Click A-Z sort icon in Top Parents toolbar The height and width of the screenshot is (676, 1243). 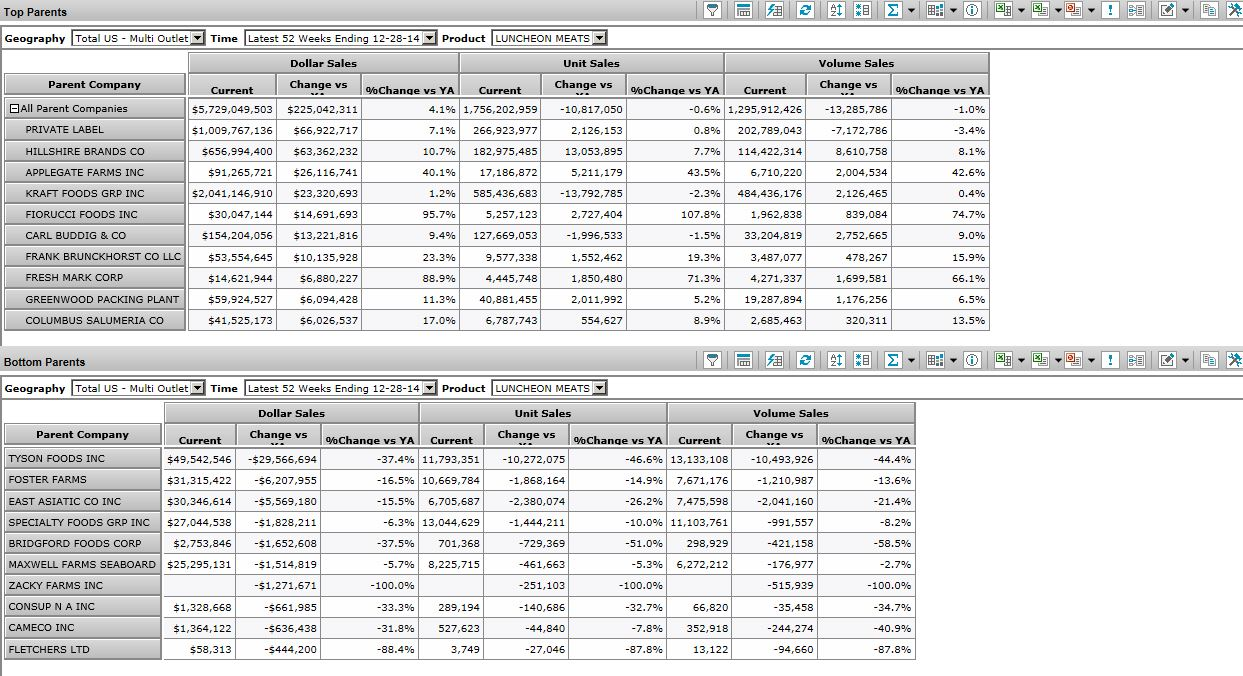coord(837,10)
